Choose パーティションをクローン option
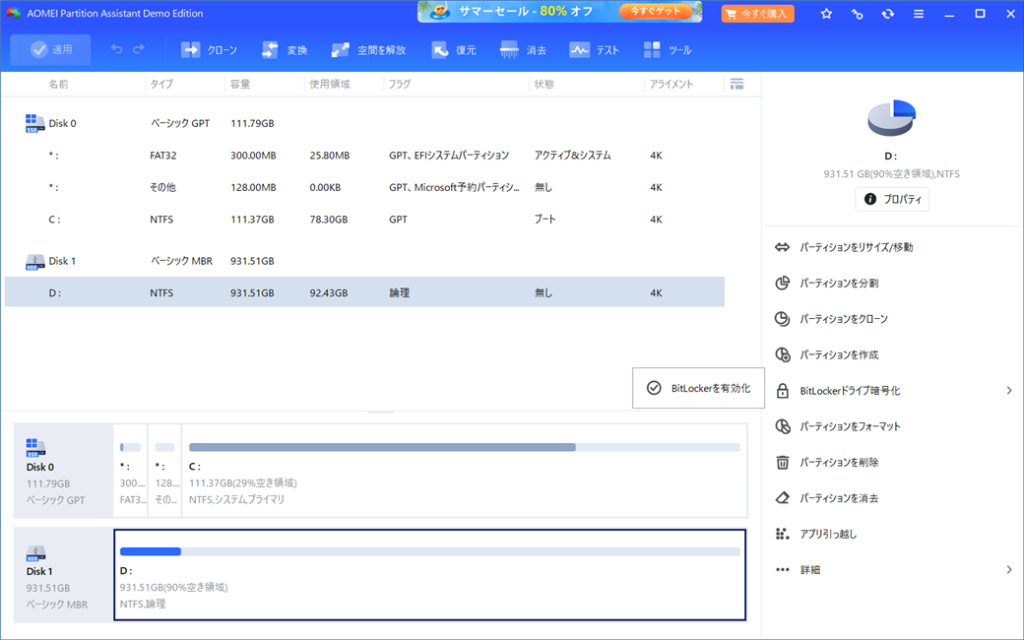 pyautogui.click(x=844, y=319)
